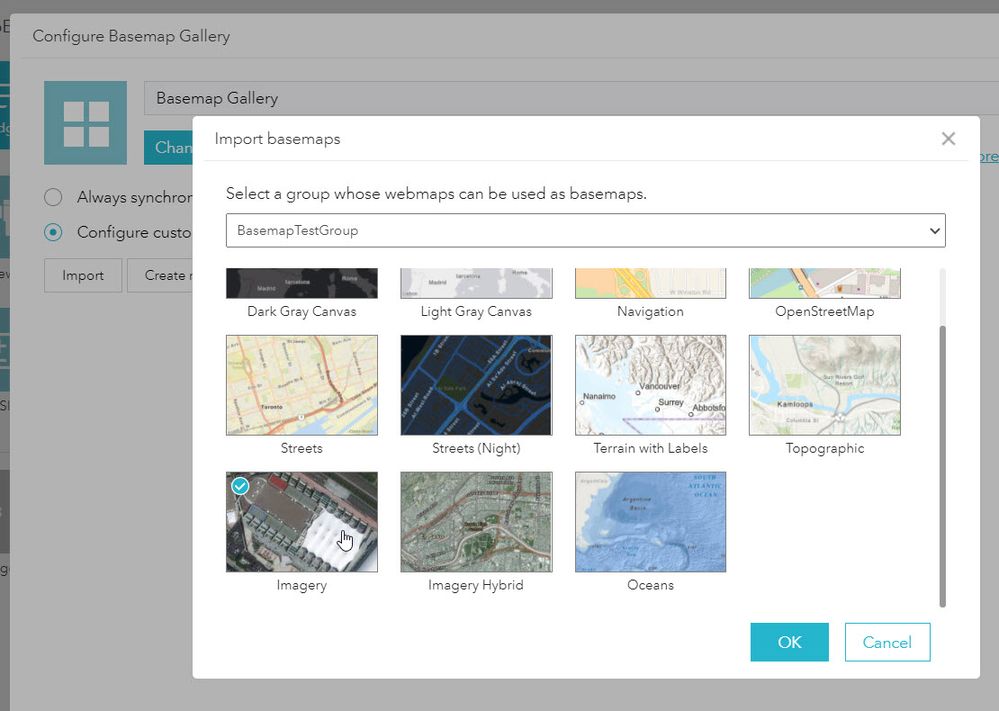The height and width of the screenshot is (711, 999).
Task: Select the Dark Gray Canvas basemap thumbnail
Action: [x=302, y=284]
